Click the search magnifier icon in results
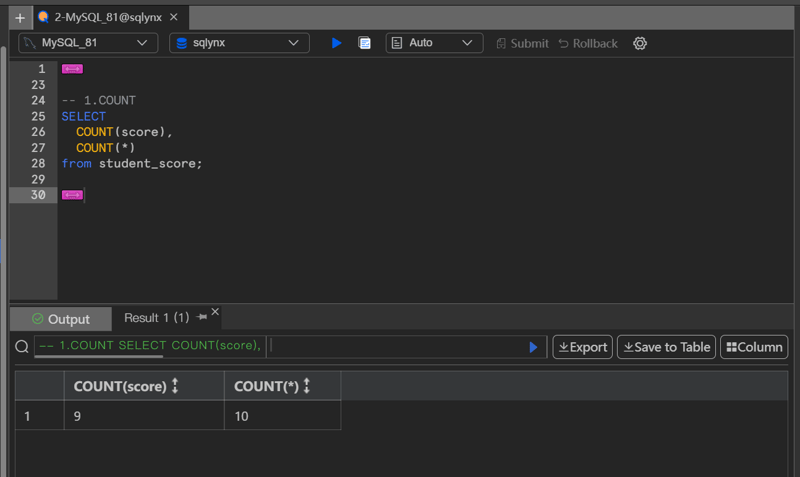Screen dimensions: 800x477 [22, 347]
